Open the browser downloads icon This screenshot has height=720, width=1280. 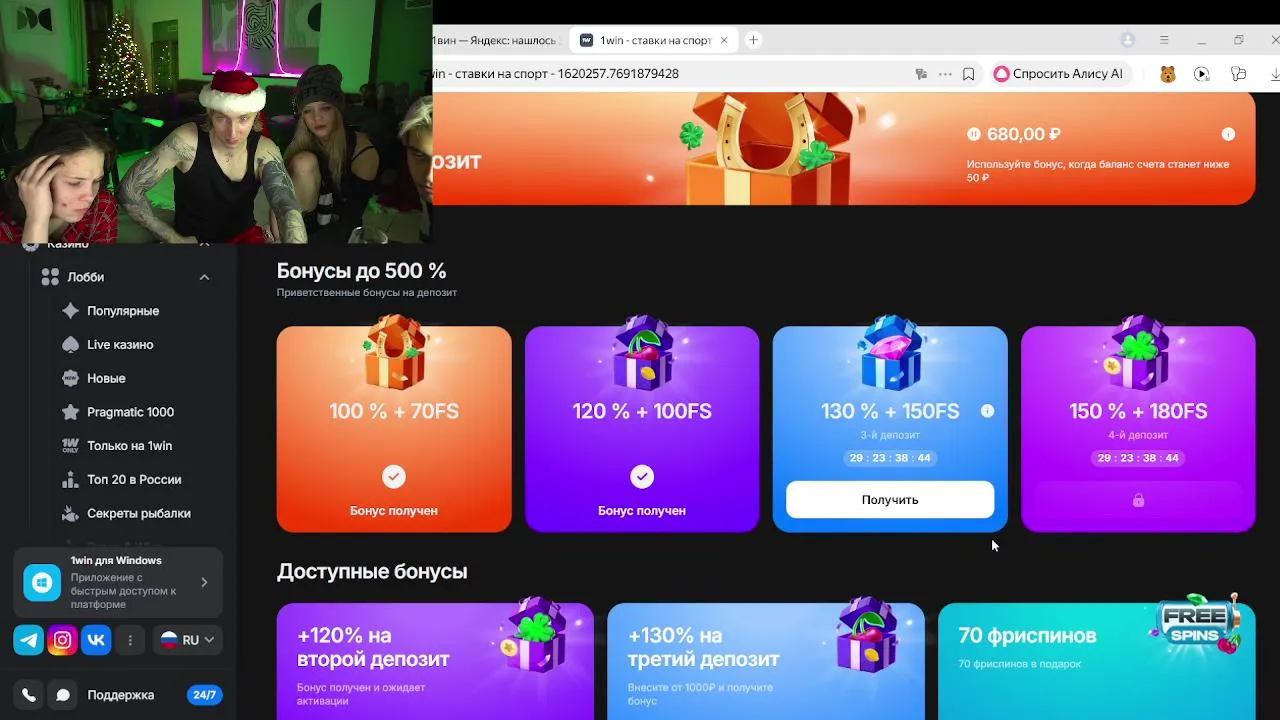(1275, 74)
